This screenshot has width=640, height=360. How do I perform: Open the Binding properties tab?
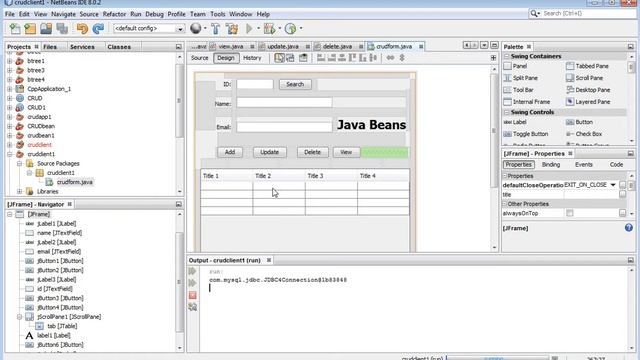click(x=551, y=164)
